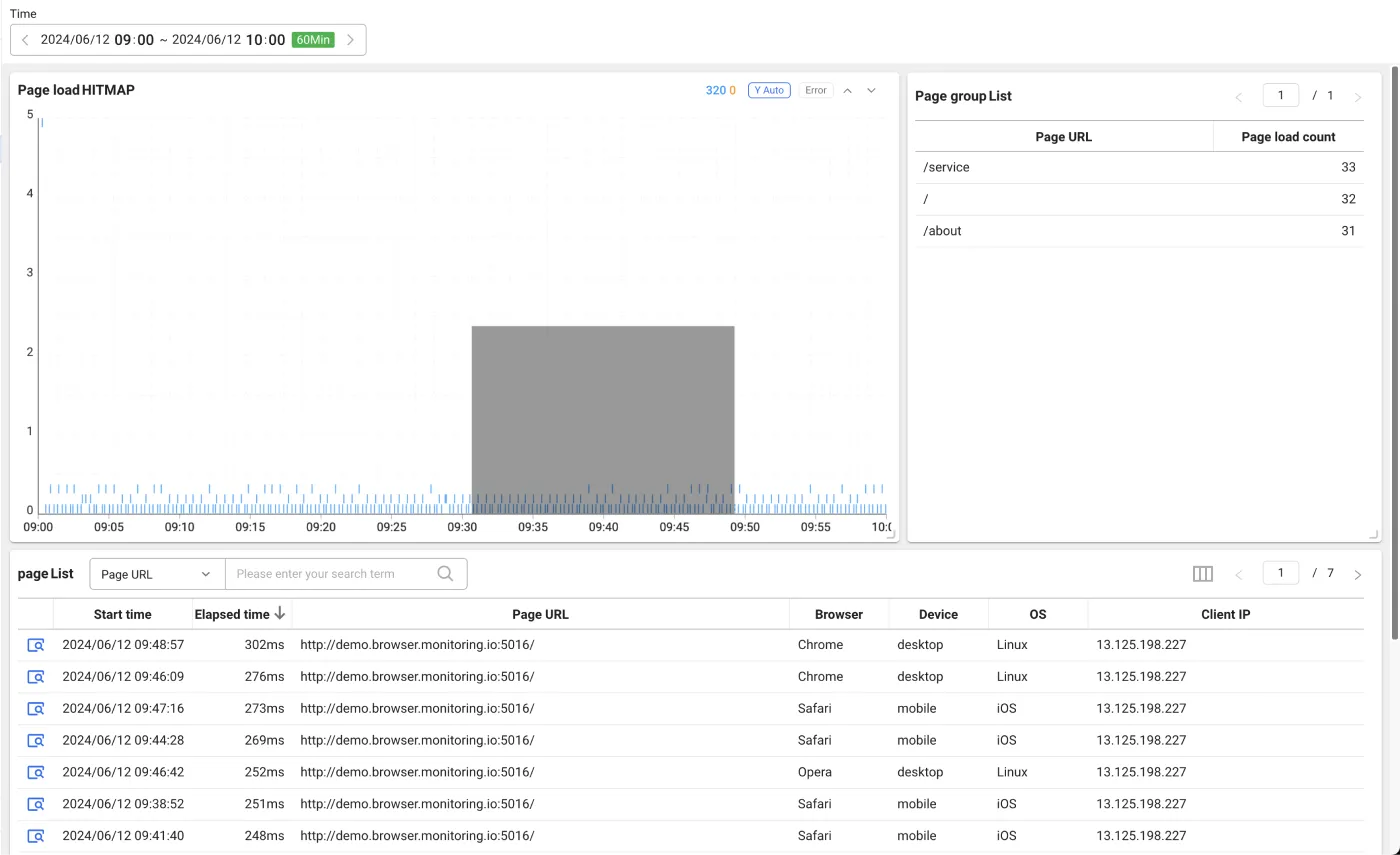Image resolution: width=1400 pixels, height=855 pixels.
Task: Click the 2024/06/12 10:00 end time
Action: 229,40
